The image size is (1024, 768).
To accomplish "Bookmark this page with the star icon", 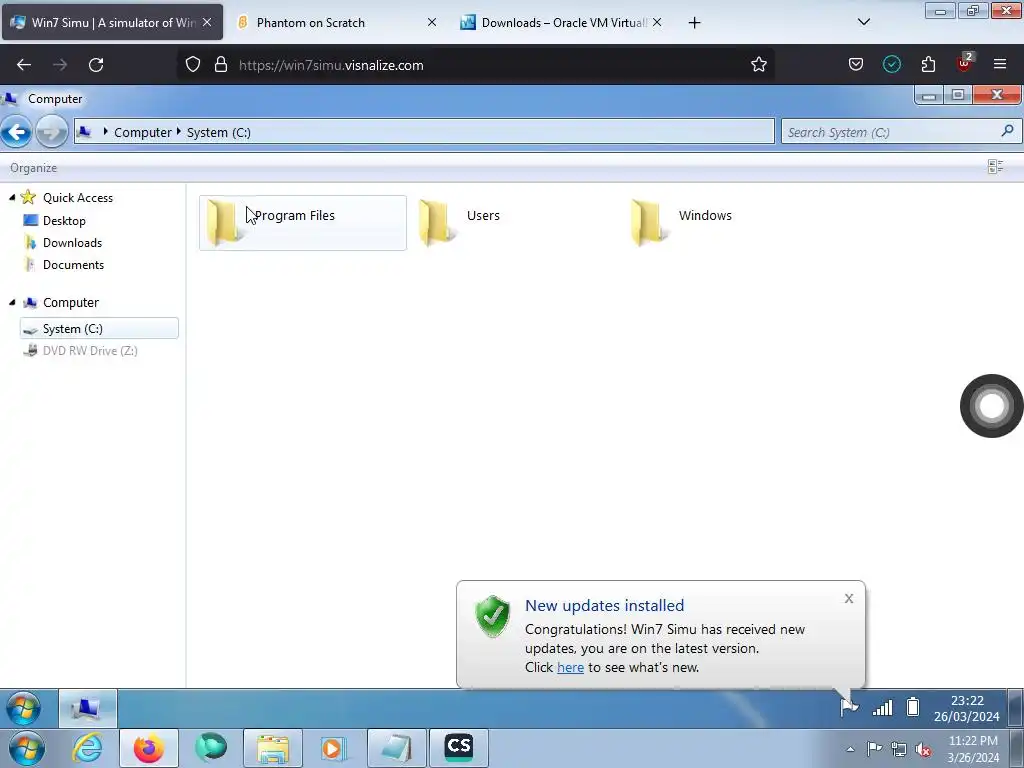I will pos(758,65).
